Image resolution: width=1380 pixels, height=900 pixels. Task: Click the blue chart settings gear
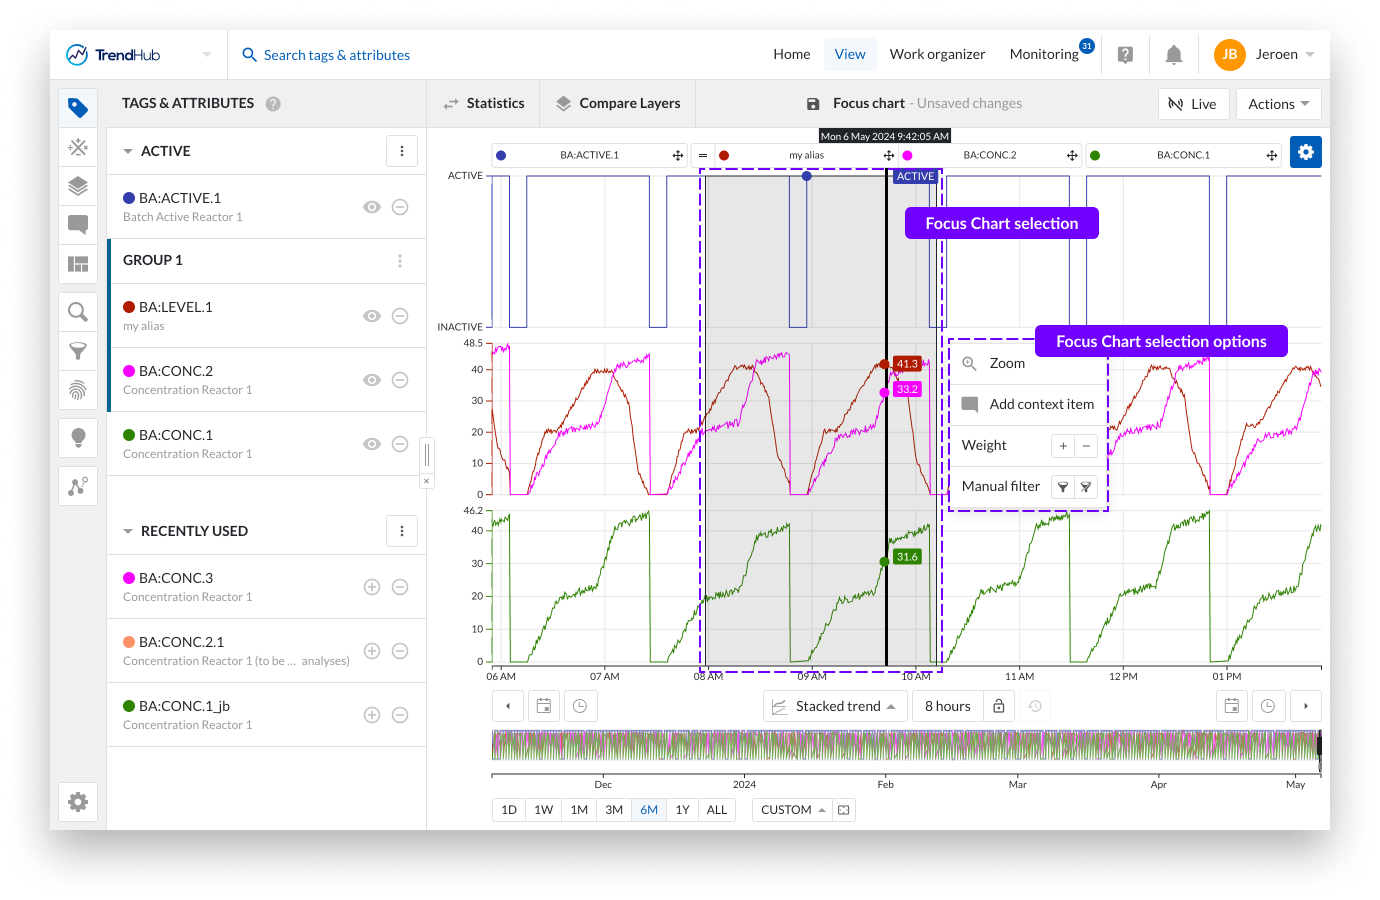click(x=1305, y=152)
